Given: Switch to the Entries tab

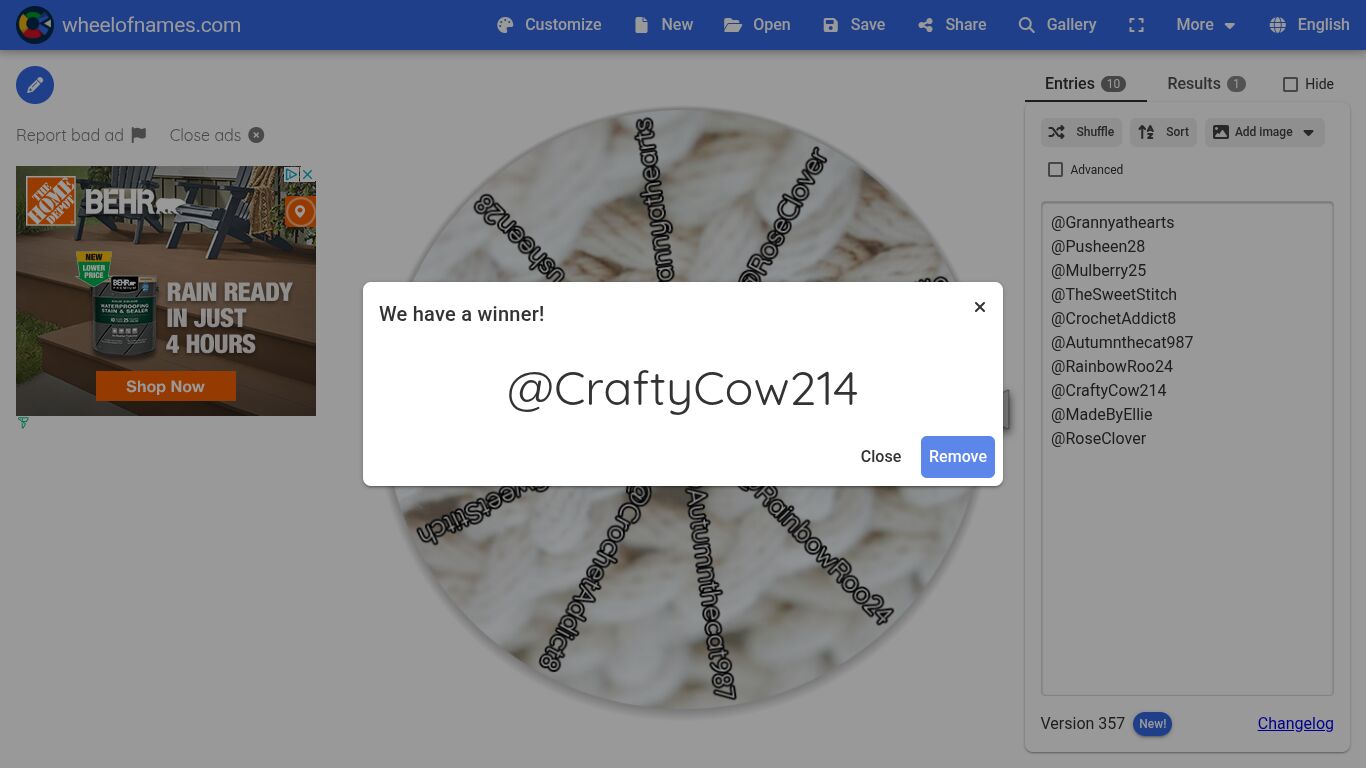Looking at the screenshot, I should (1086, 84).
